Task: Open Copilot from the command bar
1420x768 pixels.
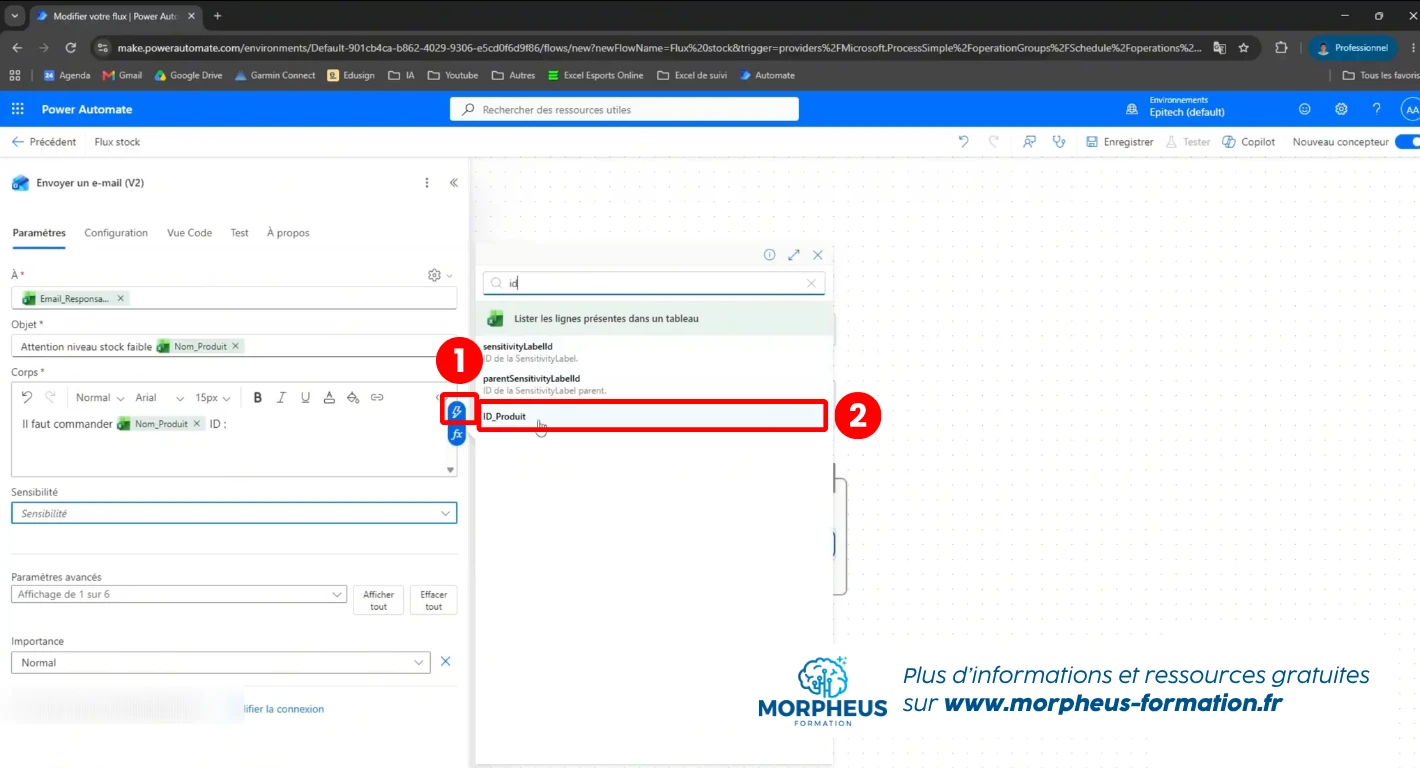Action: tap(1249, 142)
